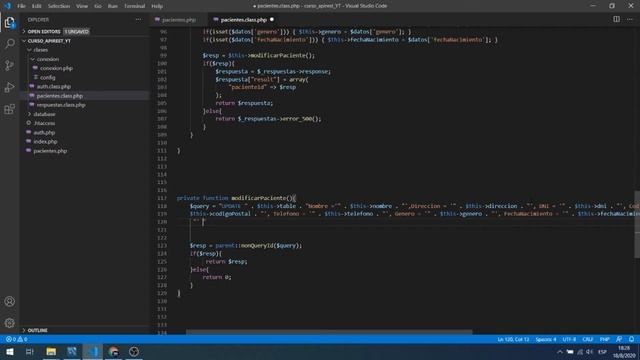Select the pacientes.class.php editor tab
Viewport: 640px width, 360px height.
tap(244, 20)
